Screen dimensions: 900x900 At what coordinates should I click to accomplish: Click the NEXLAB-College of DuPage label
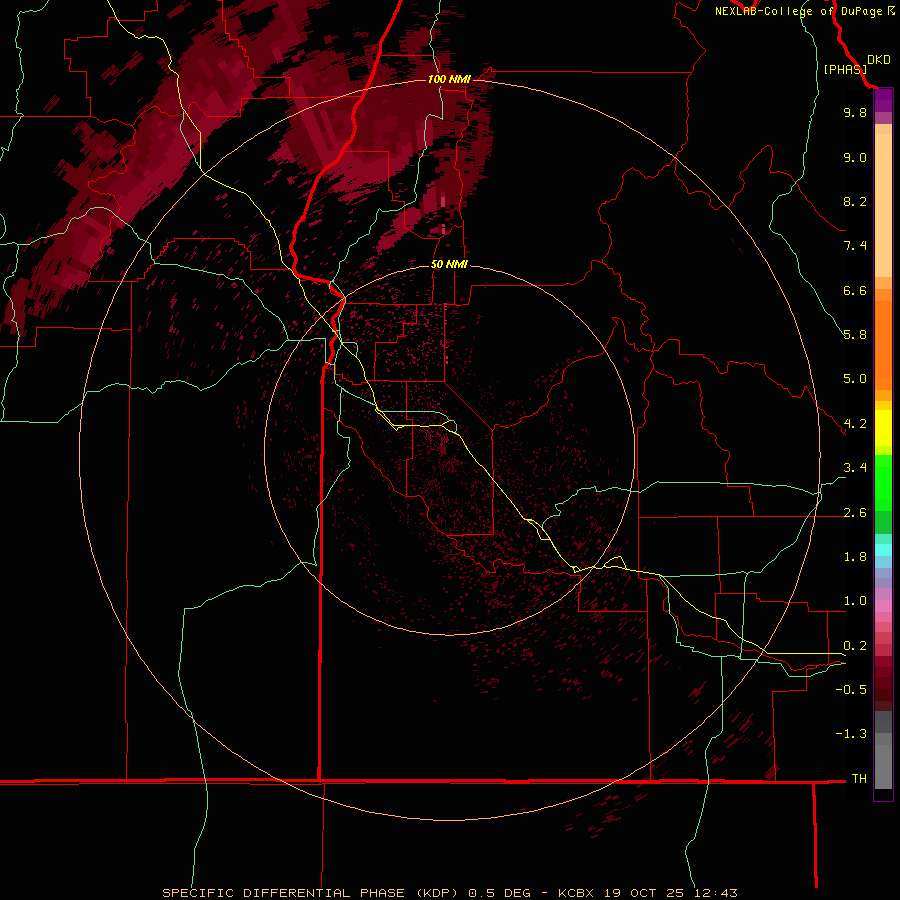tap(800, 11)
